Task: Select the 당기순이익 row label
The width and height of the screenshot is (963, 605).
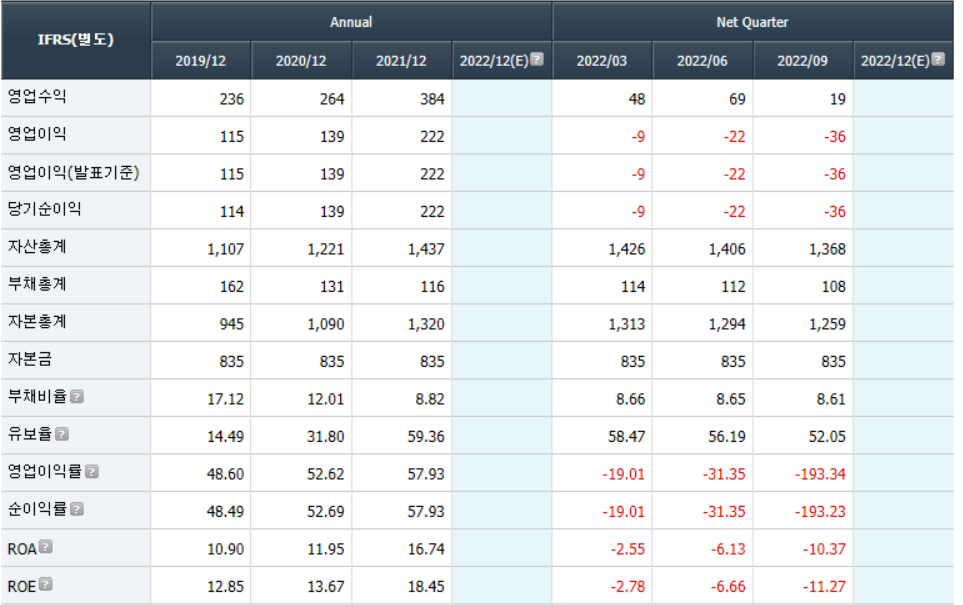Action: point(44,209)
